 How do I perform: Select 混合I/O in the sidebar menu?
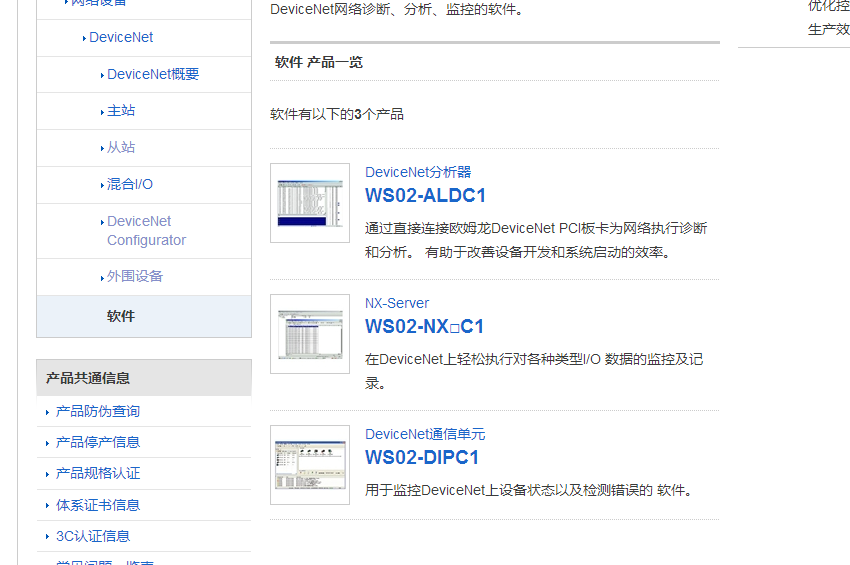coord(130,184)
